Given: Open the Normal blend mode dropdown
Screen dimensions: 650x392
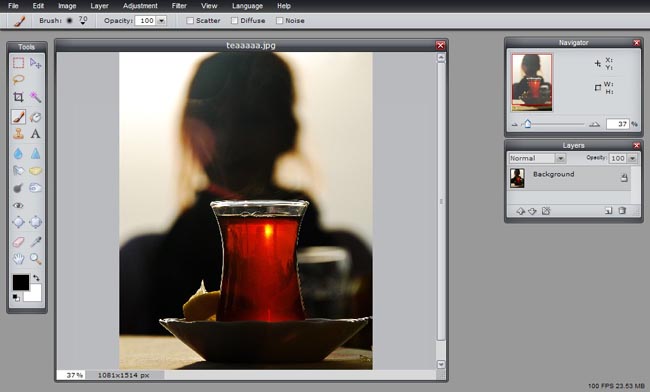Looking at the screenshot, I should tap(560, 158).
